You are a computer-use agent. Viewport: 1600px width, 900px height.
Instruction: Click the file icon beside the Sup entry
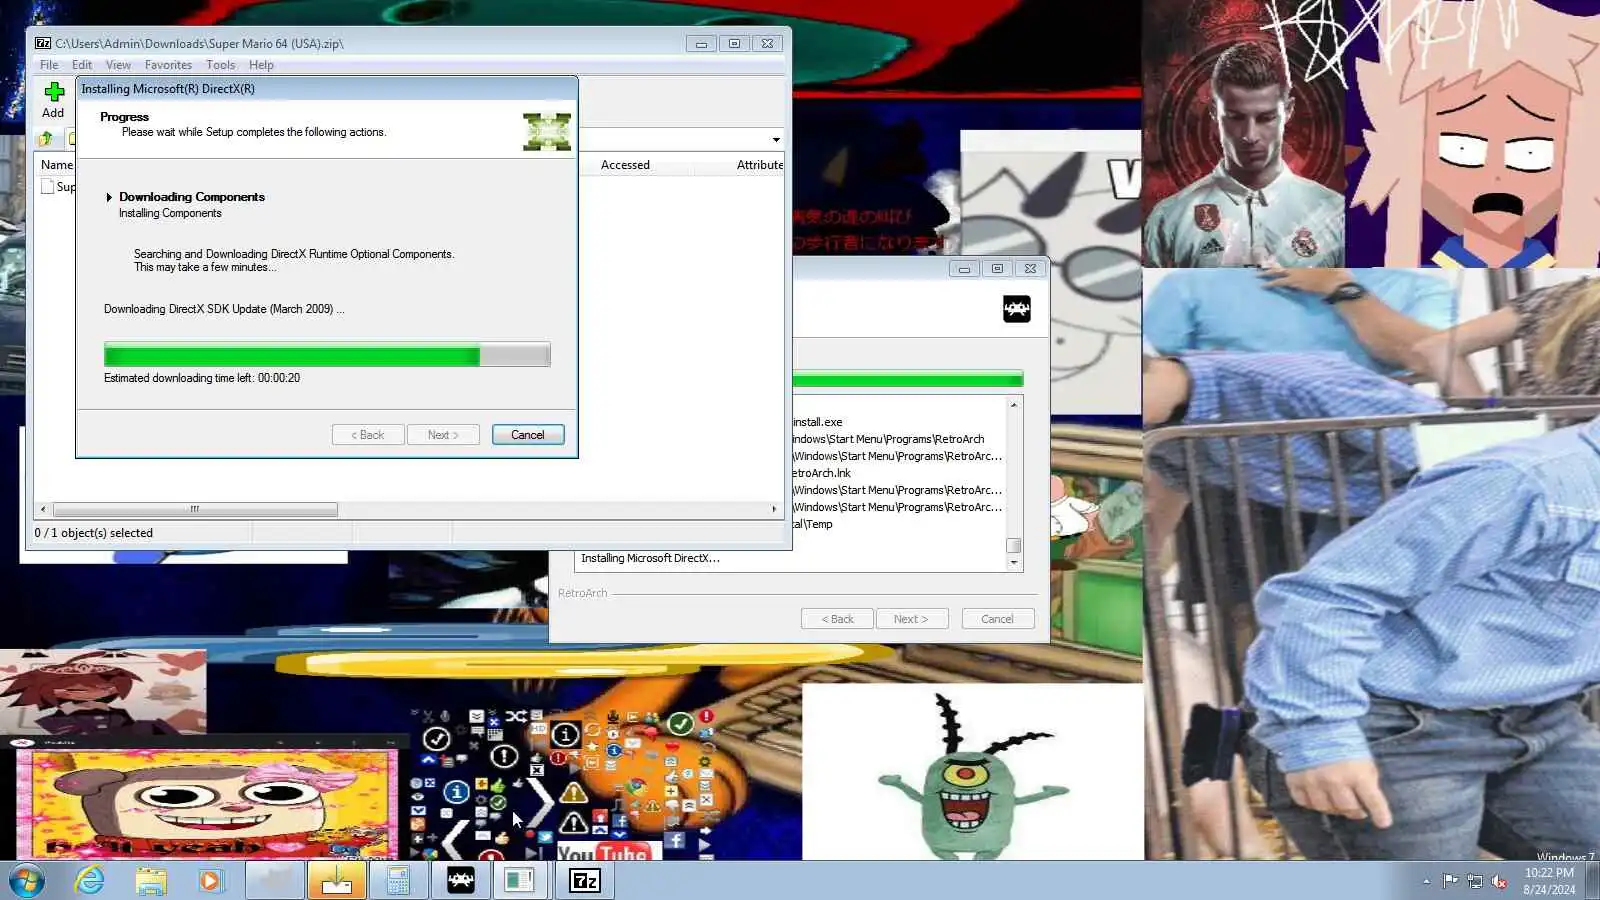(x=47, y=186)
